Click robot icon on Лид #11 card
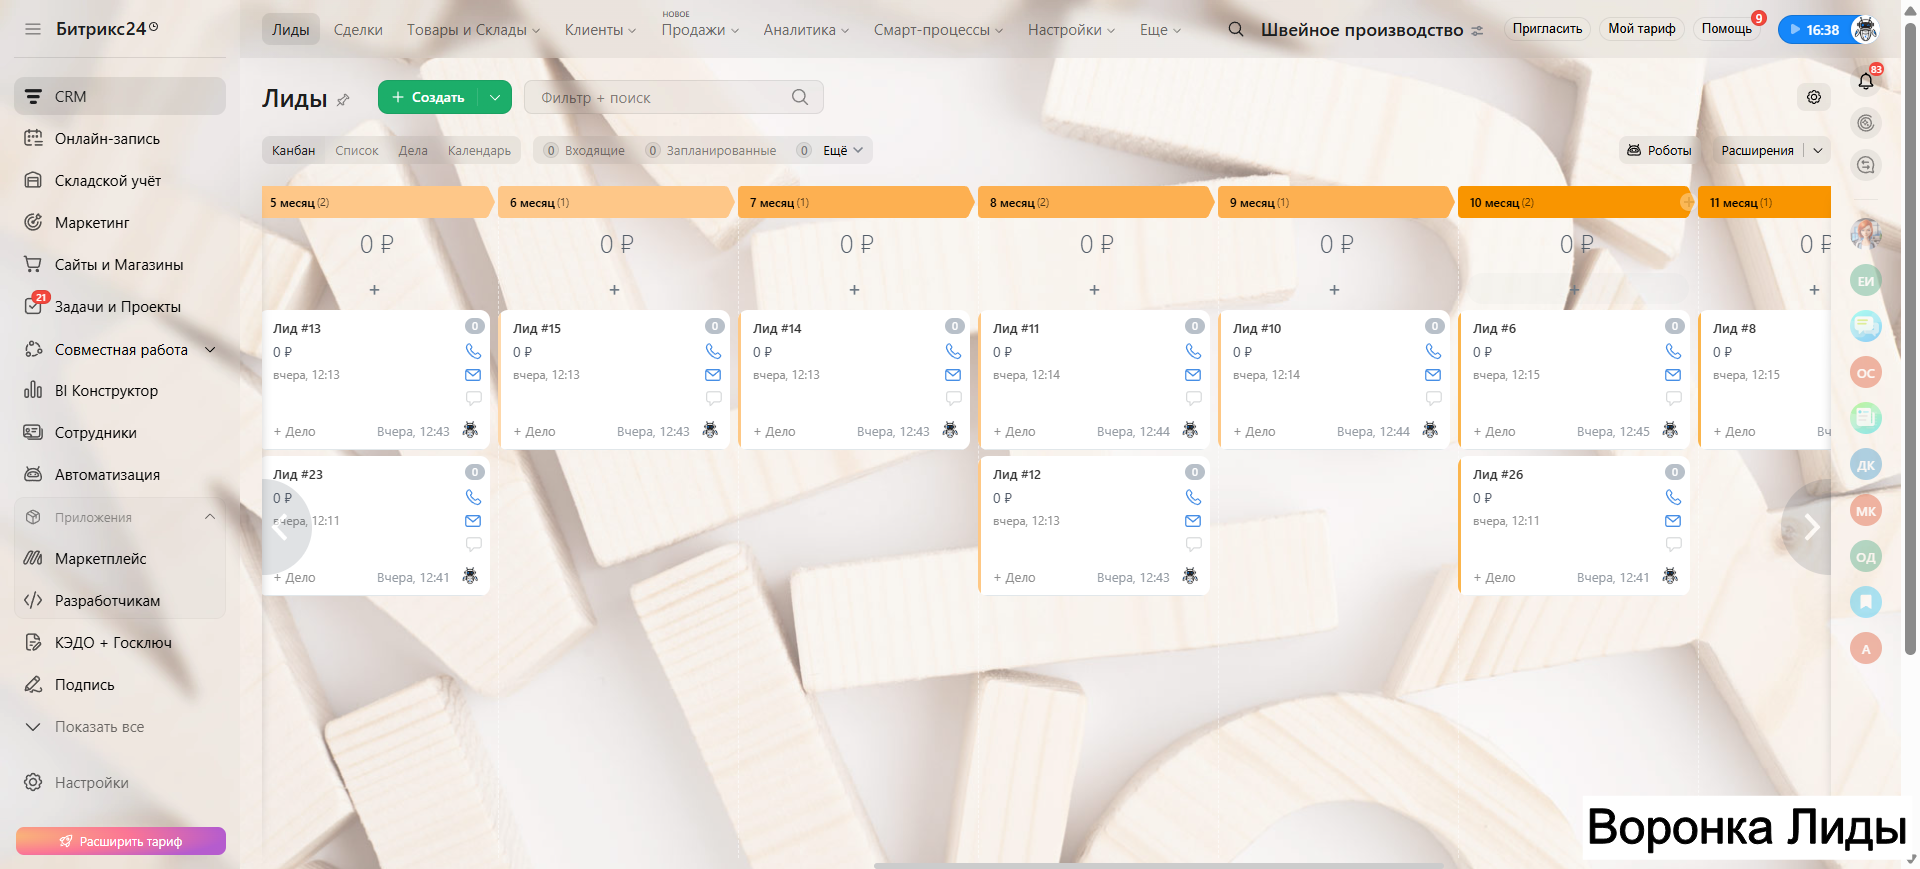 (x=1190, y=430)
